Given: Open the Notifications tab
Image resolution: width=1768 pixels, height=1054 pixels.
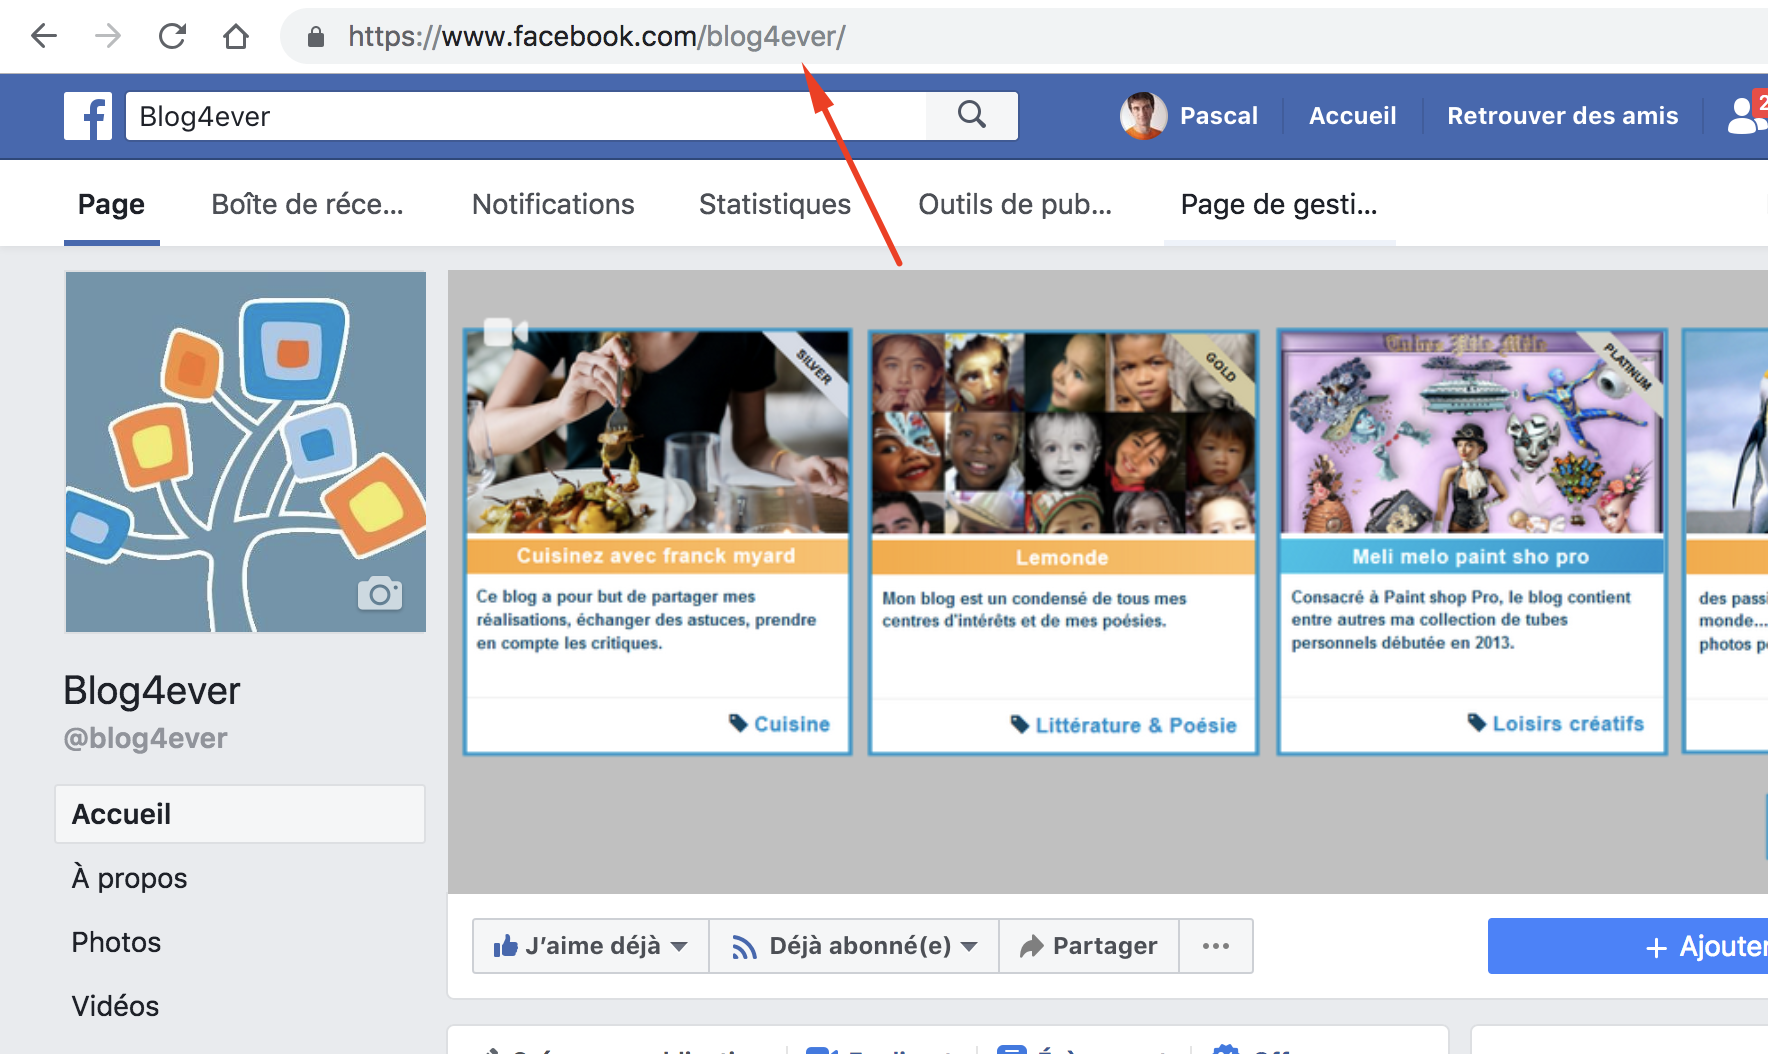Looking at the screenshot, I should 553,204.
